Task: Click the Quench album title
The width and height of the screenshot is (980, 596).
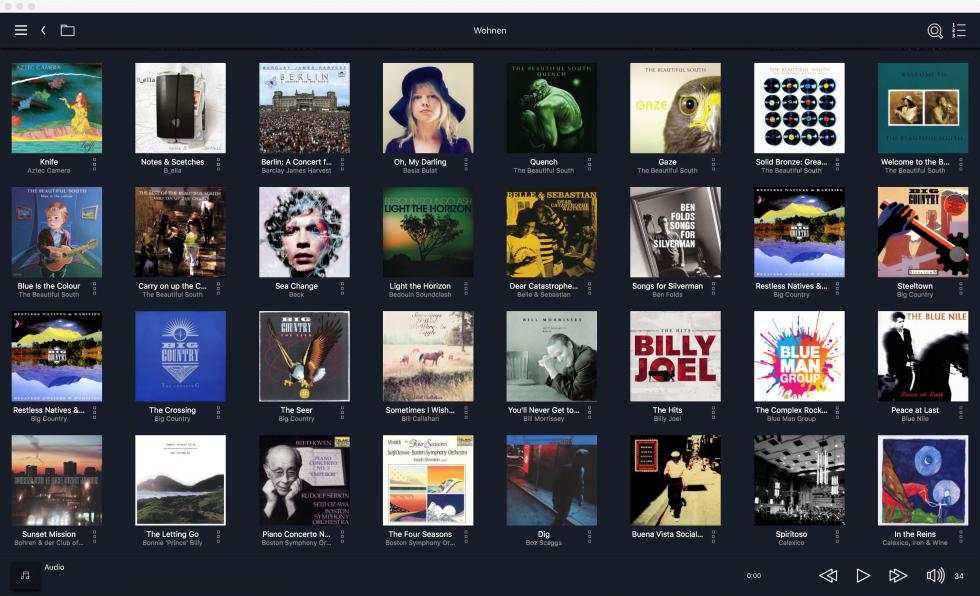Action: (544, 162)
